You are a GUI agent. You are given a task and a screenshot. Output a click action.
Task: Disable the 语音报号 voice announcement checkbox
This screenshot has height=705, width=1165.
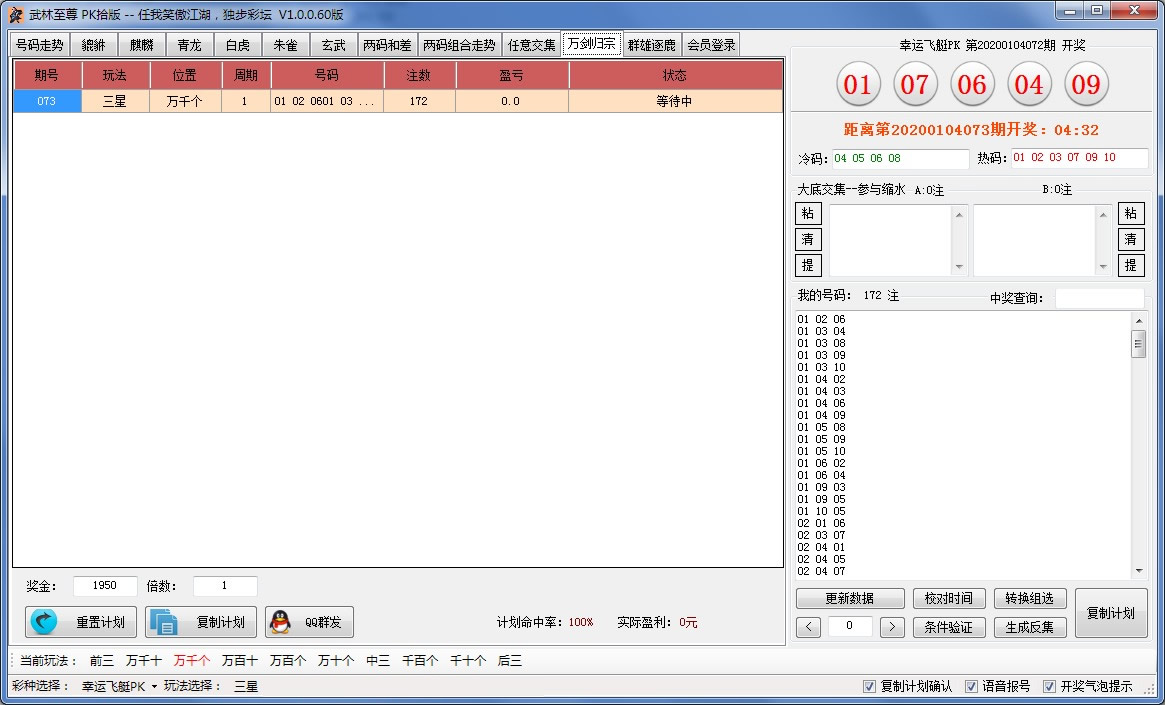[x=971, y=687]
